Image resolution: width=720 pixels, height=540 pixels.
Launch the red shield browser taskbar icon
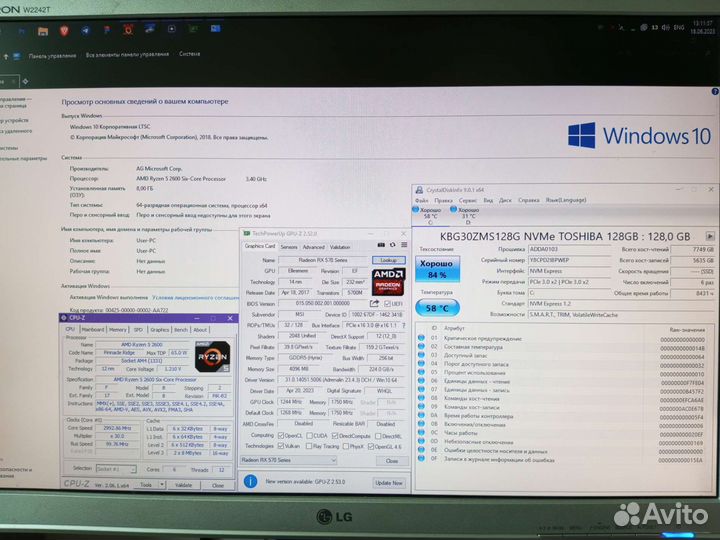click(64, 31)
